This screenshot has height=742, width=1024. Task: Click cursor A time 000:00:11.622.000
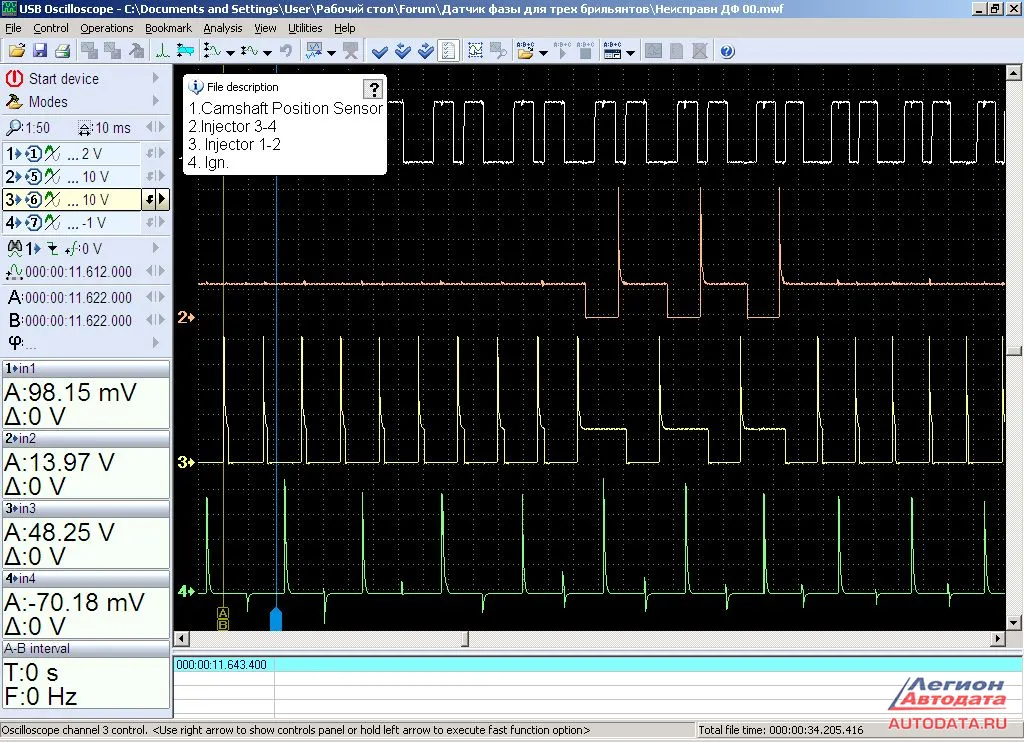78,297
